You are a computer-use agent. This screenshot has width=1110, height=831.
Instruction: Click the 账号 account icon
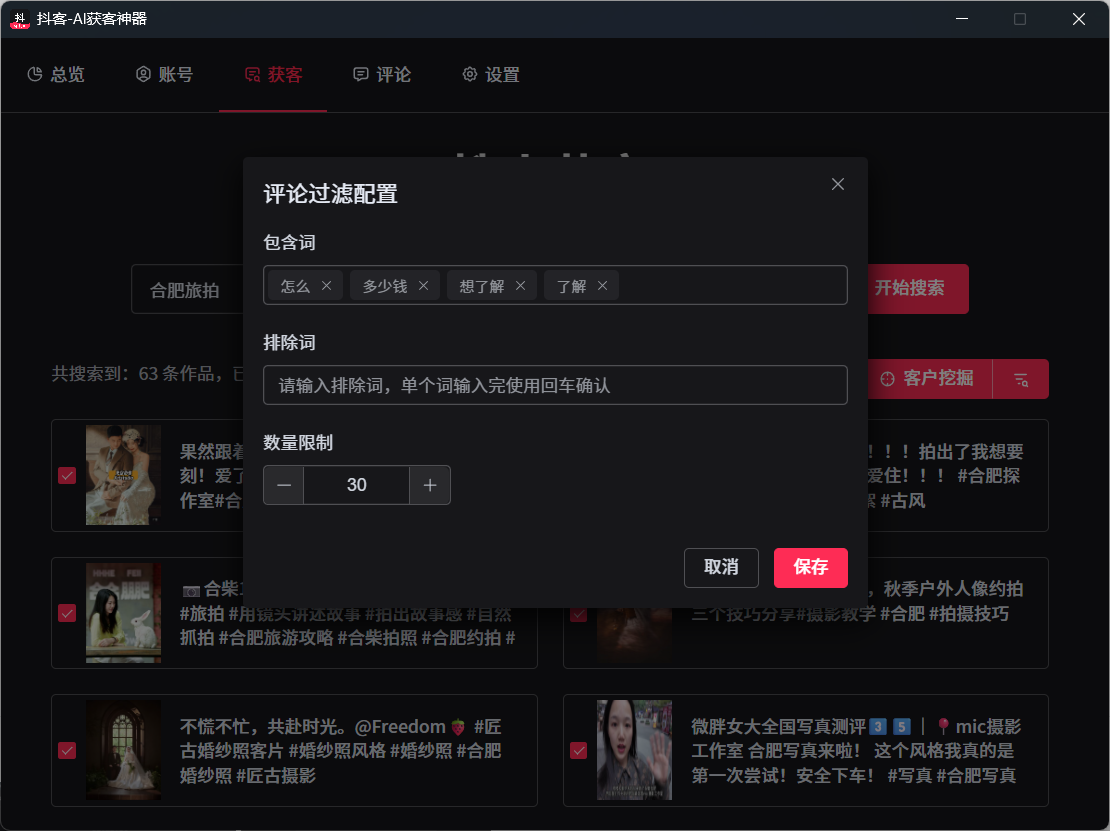141,74
